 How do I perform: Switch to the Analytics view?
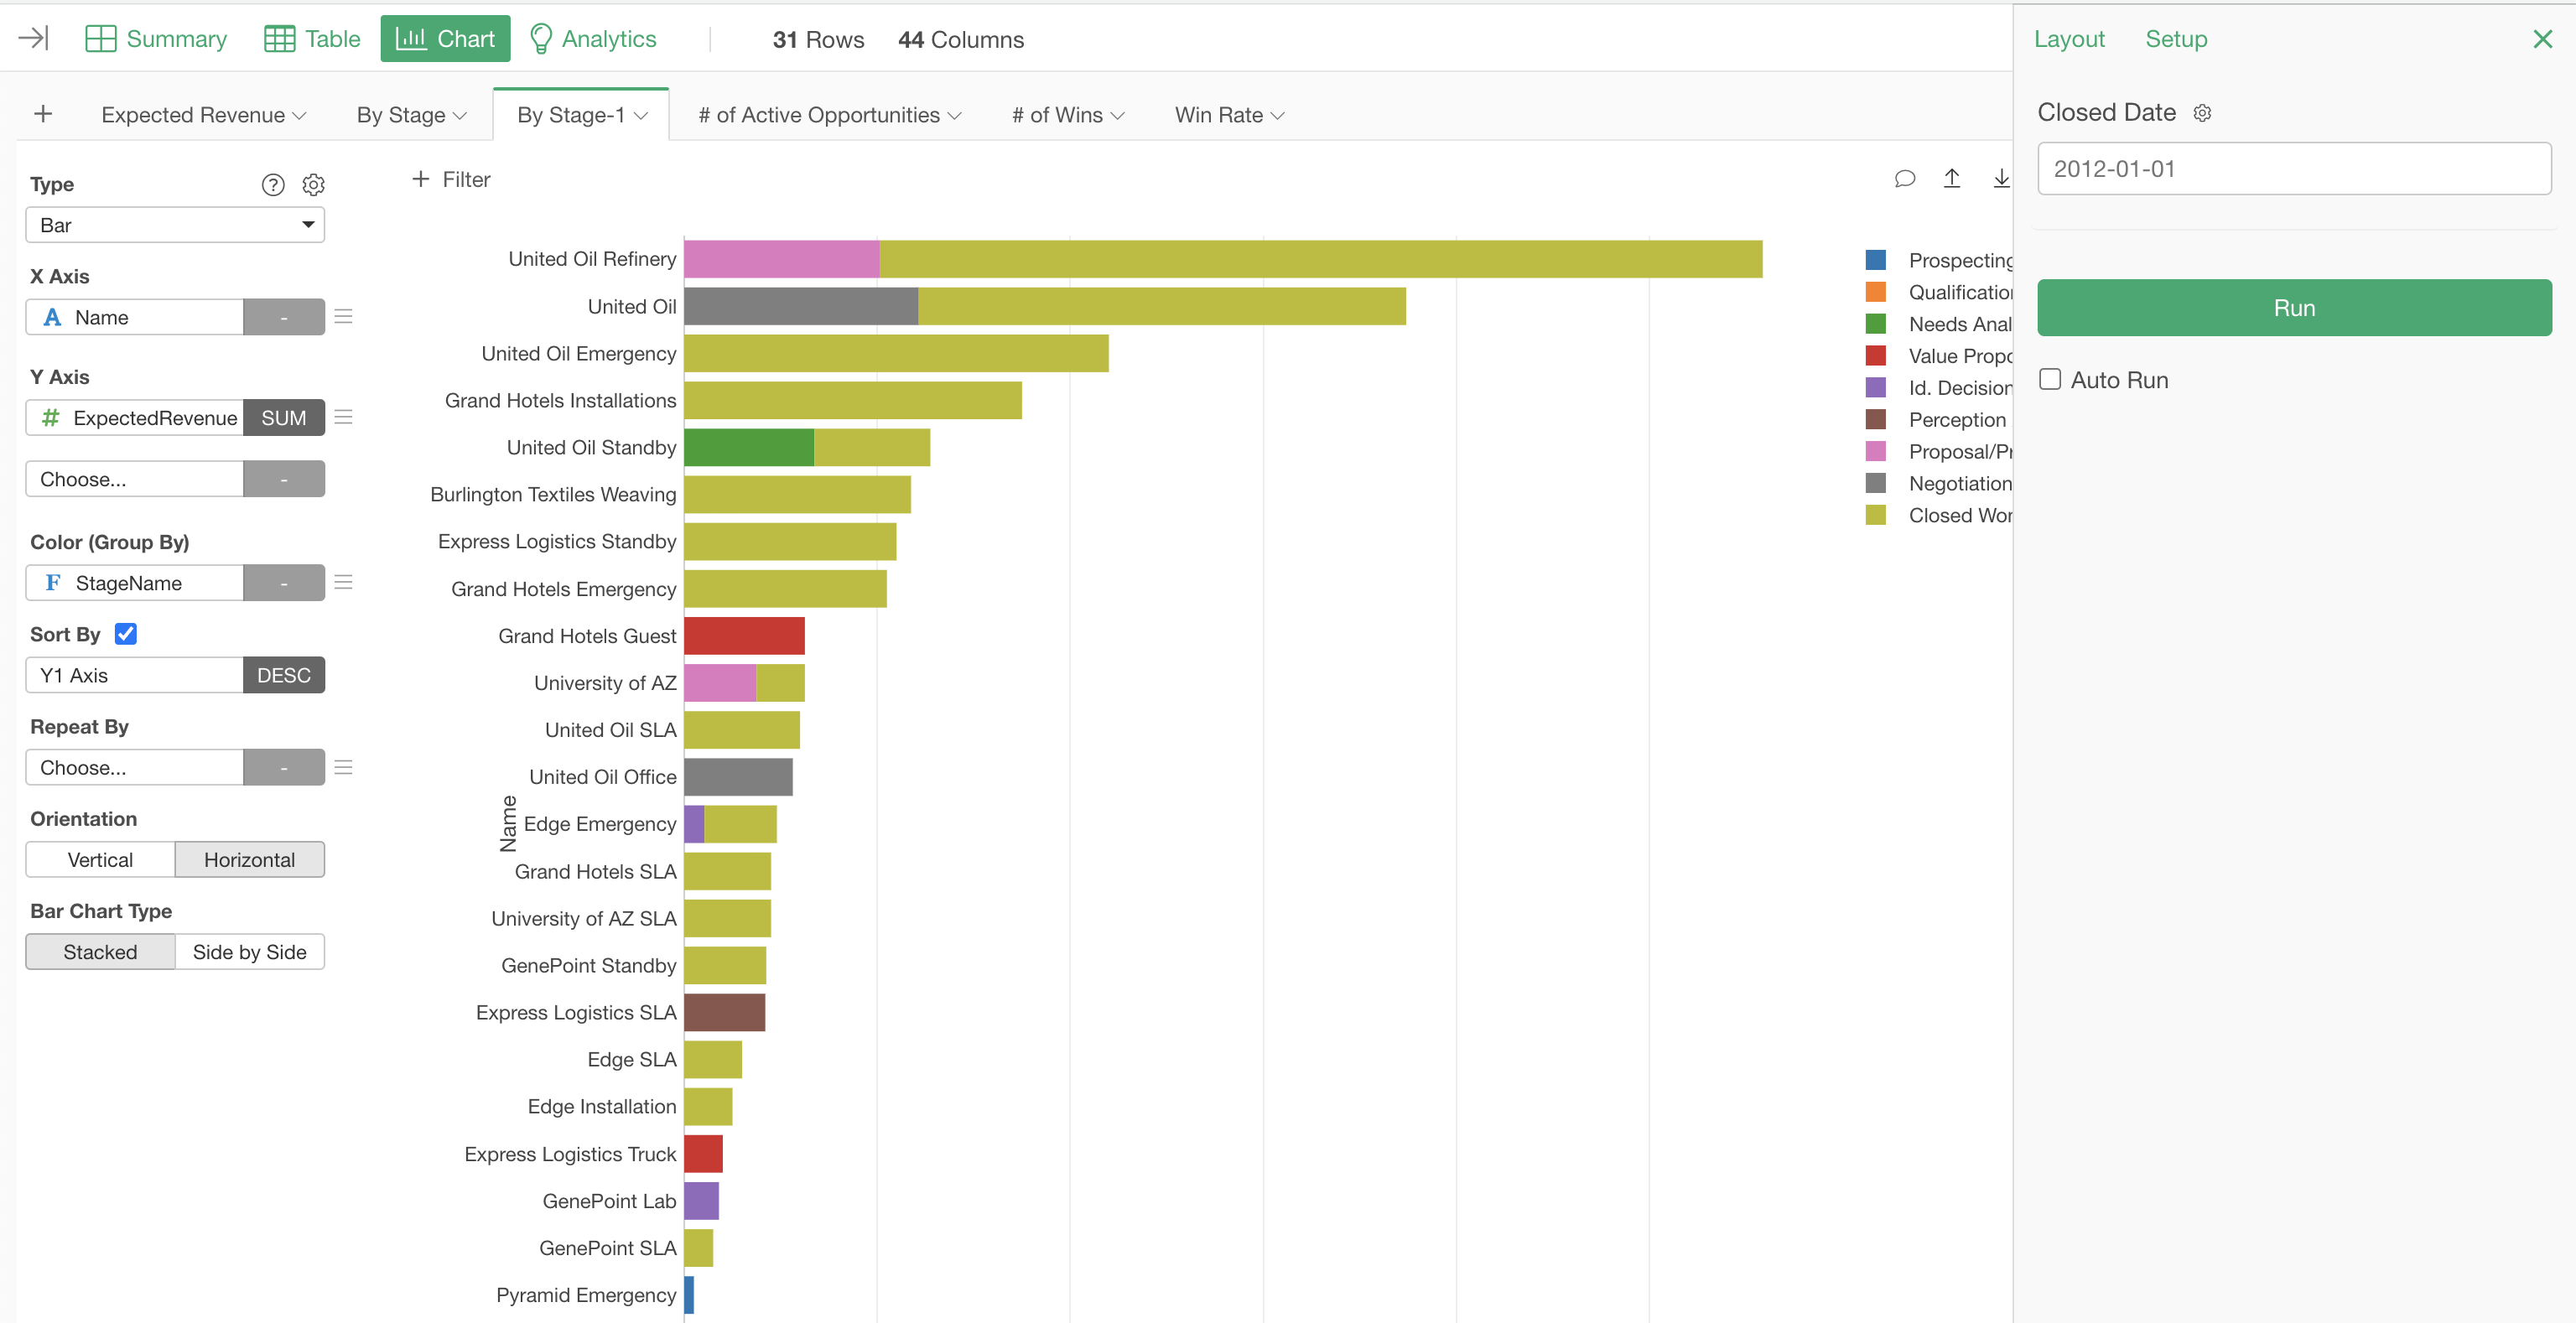(592, 39)
